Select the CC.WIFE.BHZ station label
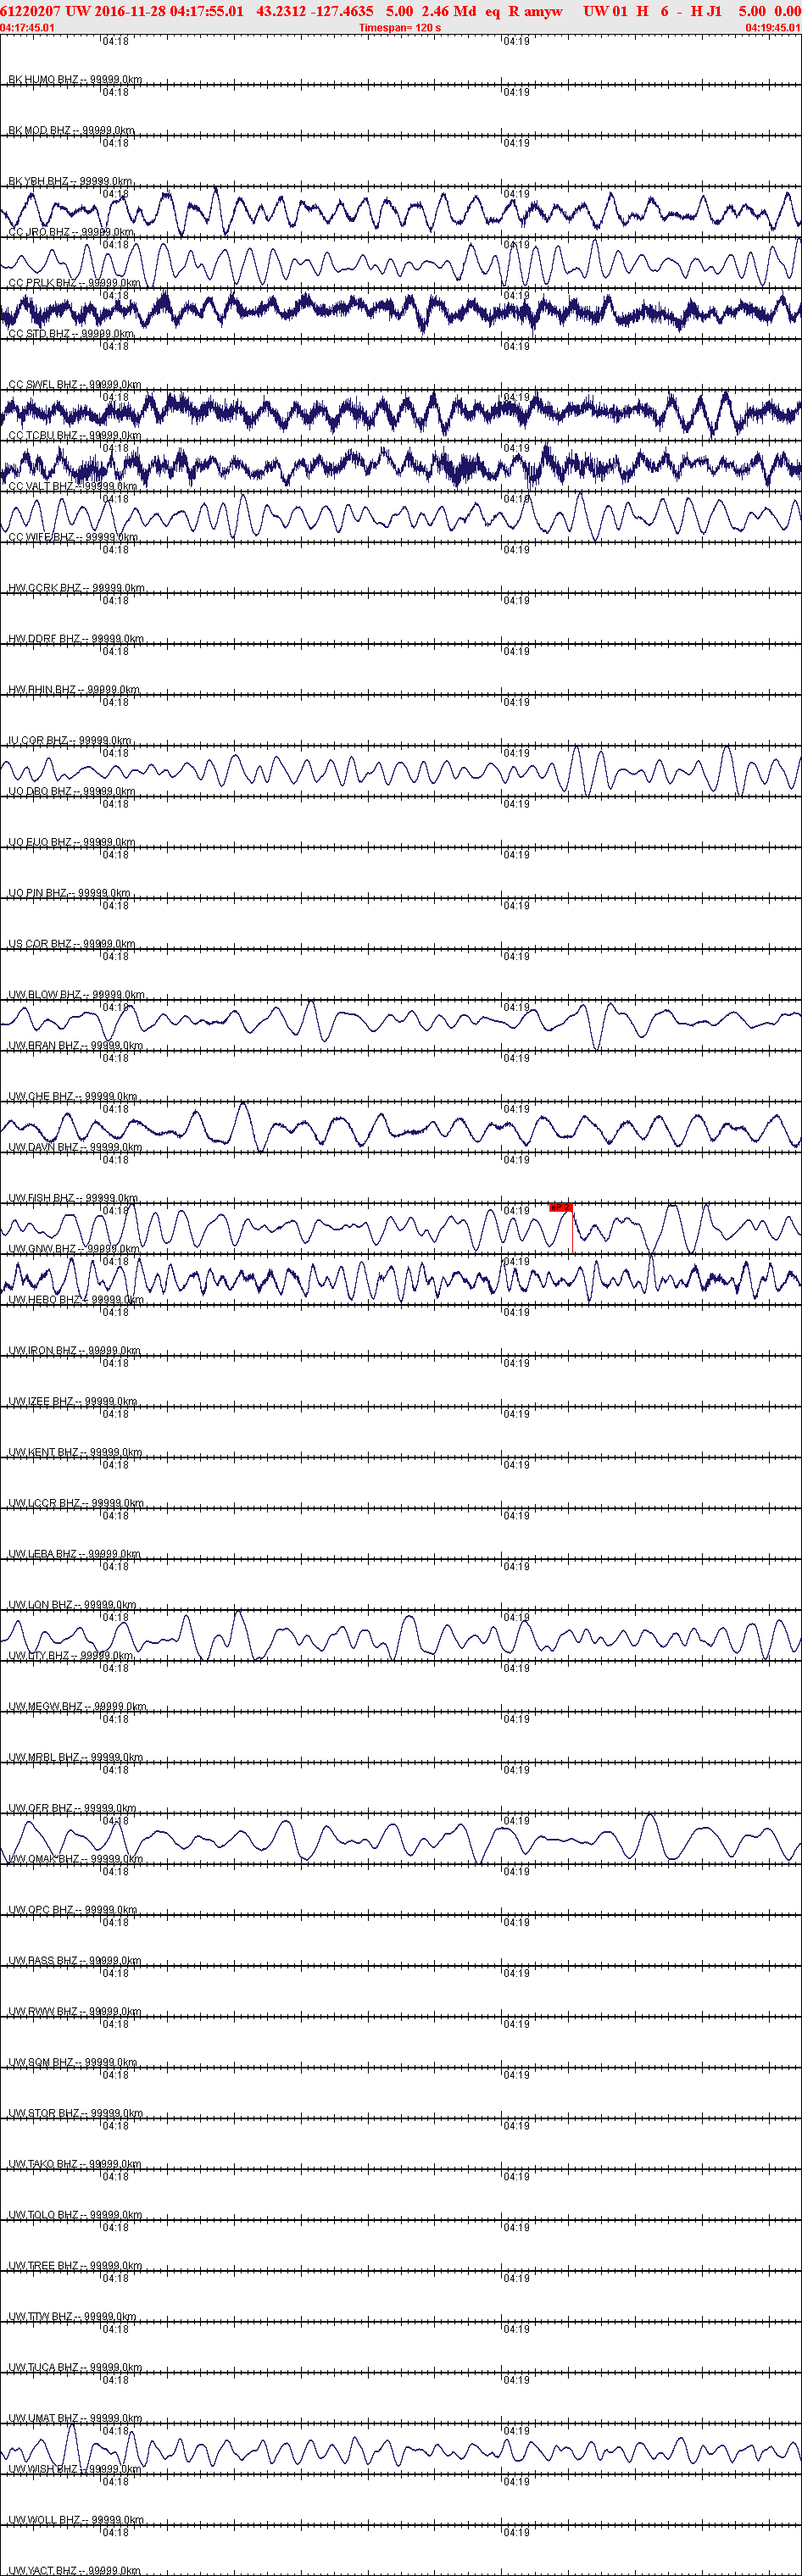 point(73,538)
